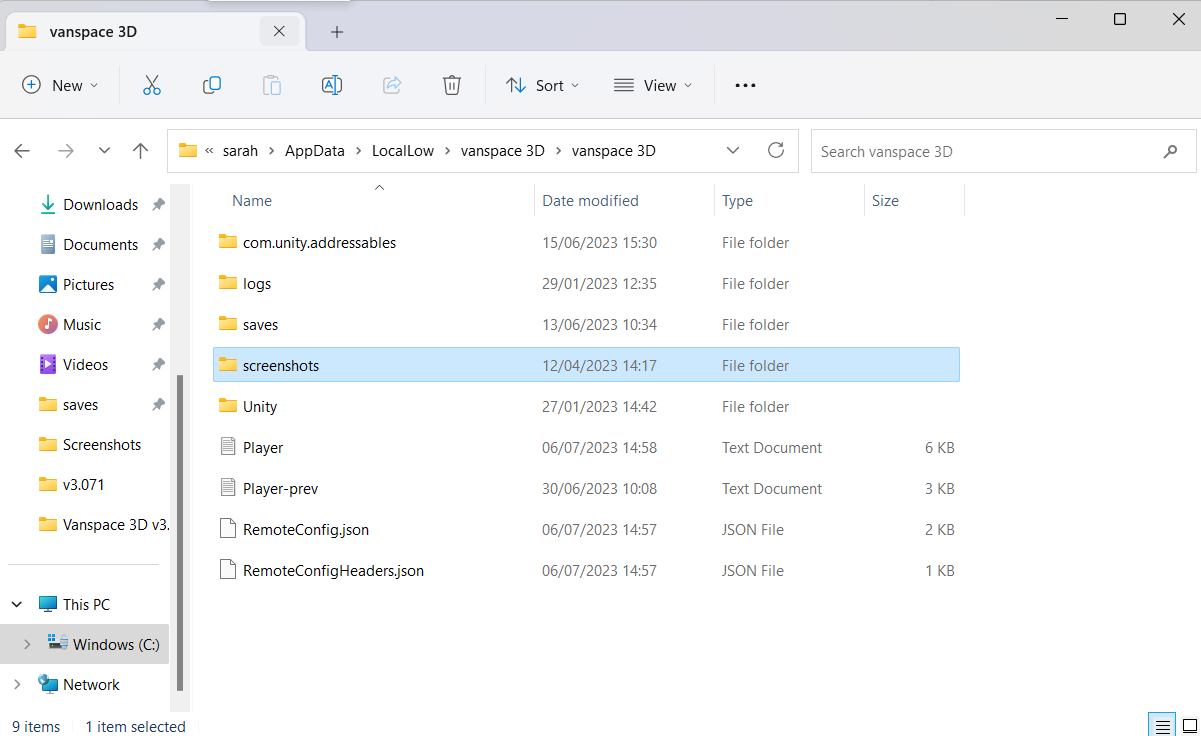Click the Share icon in toolbar

[x=392, y=85]
